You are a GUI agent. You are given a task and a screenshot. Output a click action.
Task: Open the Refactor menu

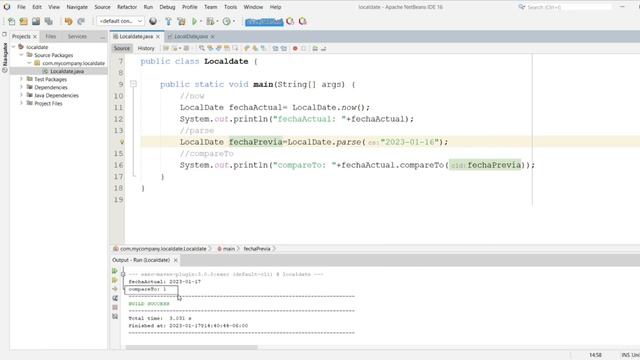tap(127, 7)
